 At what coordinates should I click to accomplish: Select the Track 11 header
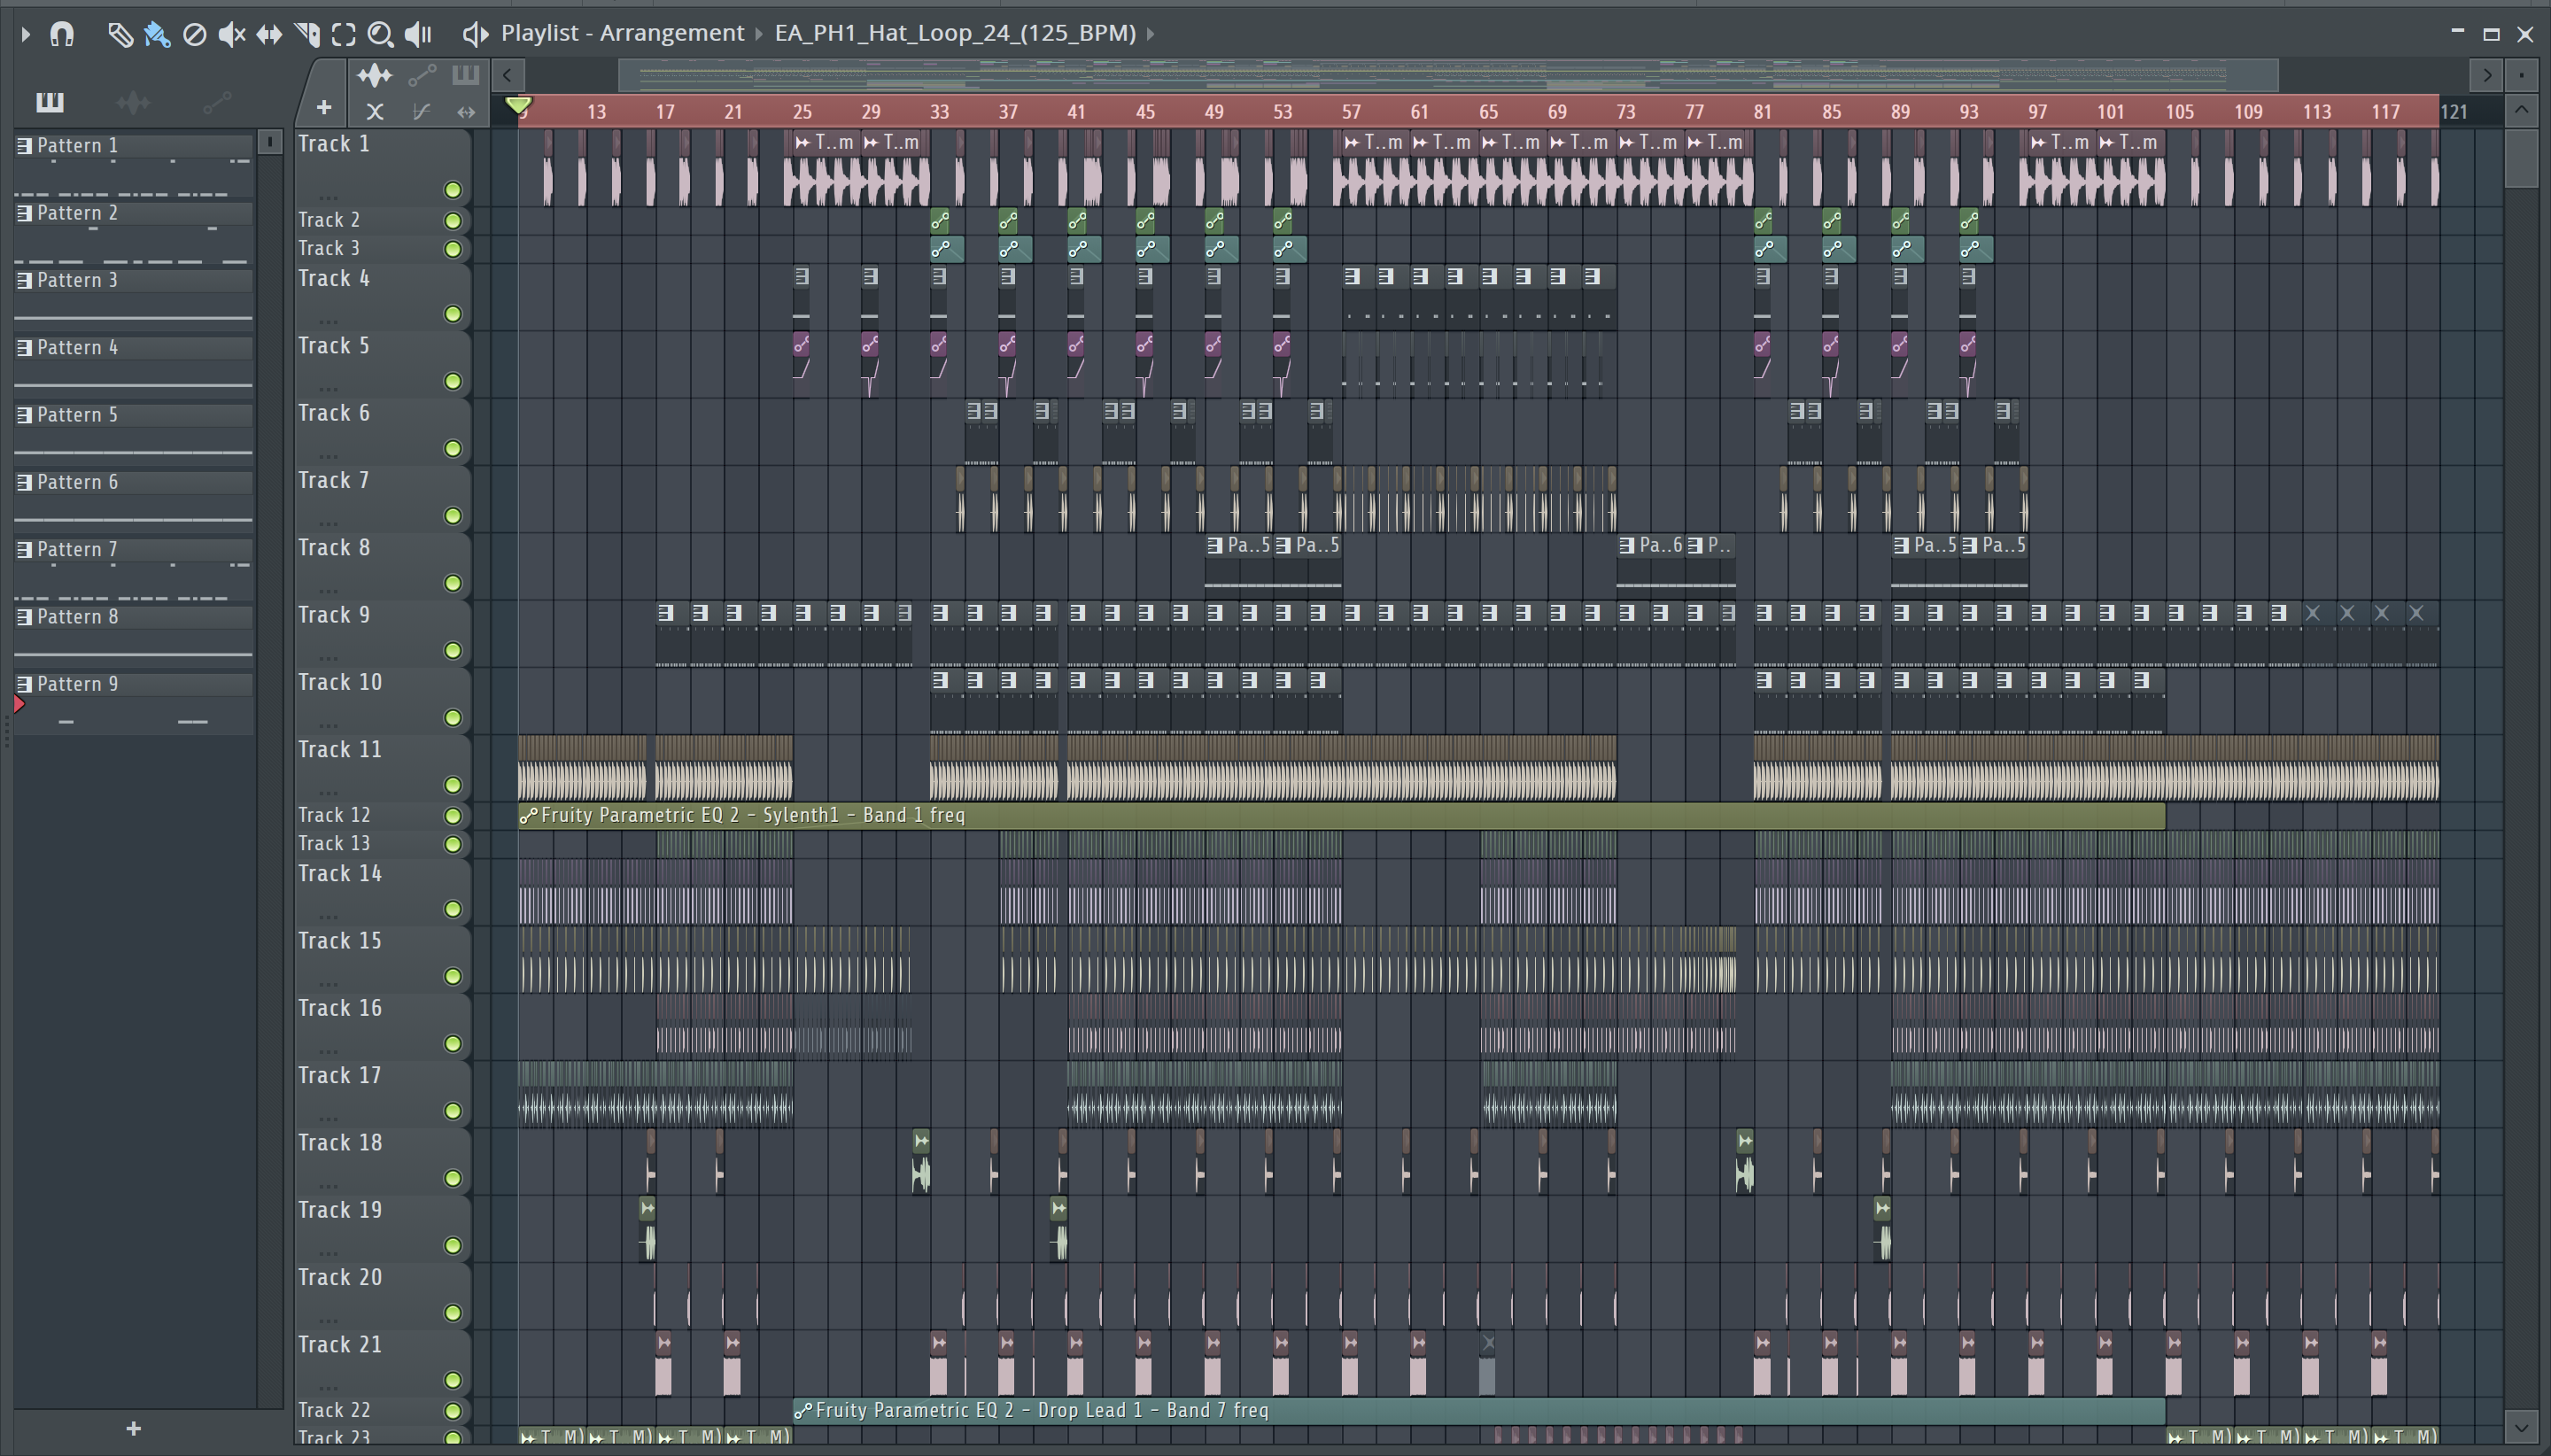click(x=382, y=766)
